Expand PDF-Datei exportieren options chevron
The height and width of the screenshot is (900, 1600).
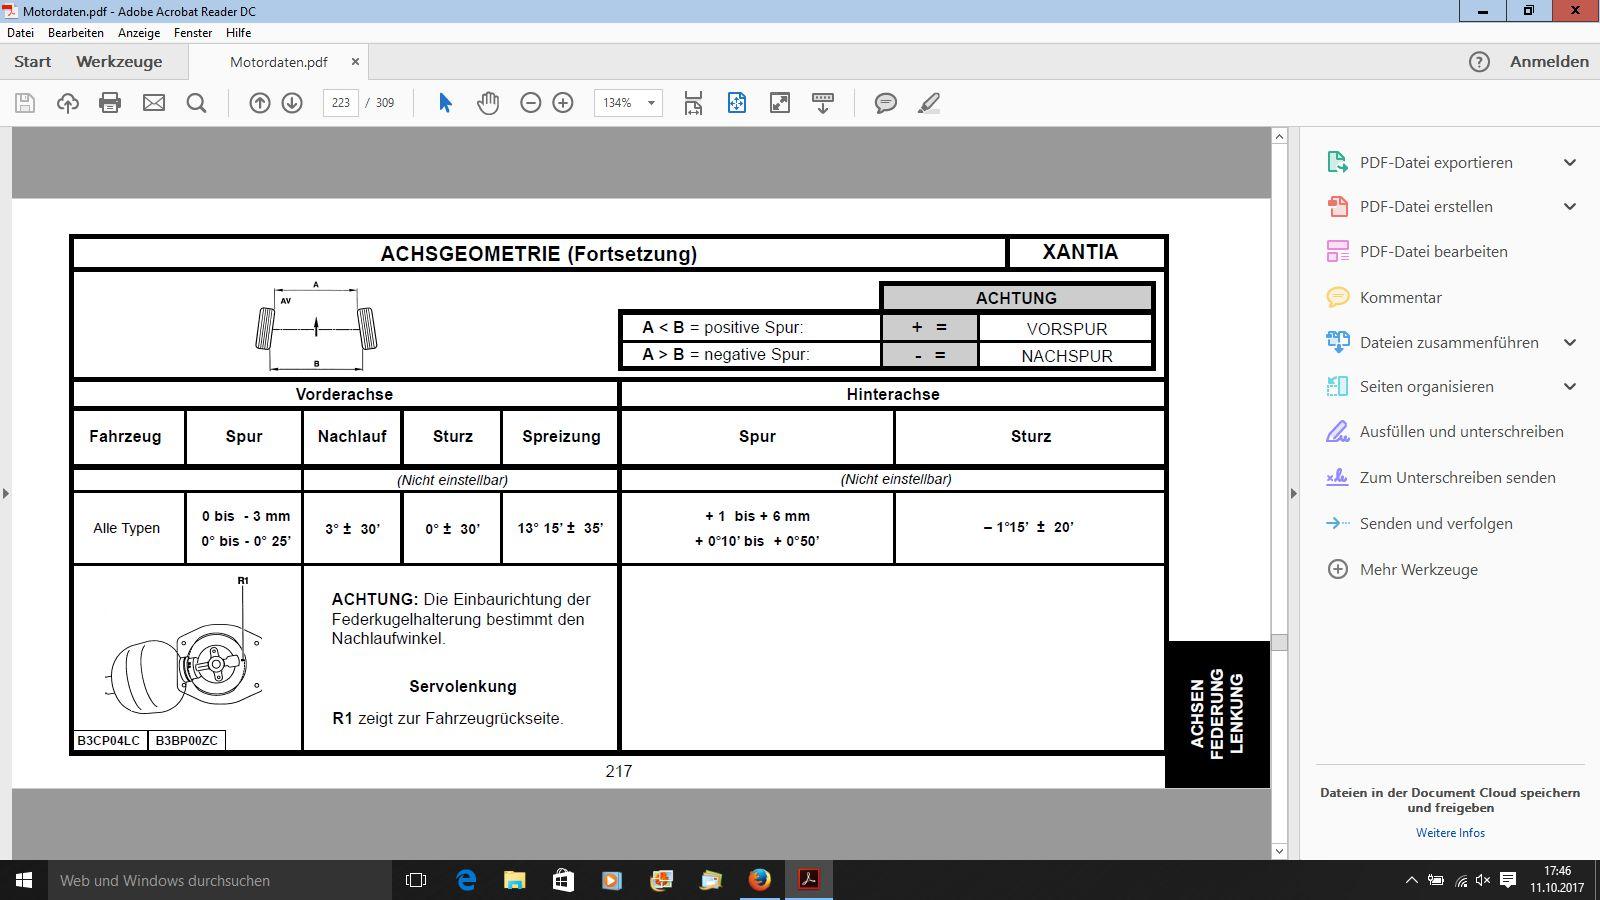pyautogui.click(x=1570, y=163)
